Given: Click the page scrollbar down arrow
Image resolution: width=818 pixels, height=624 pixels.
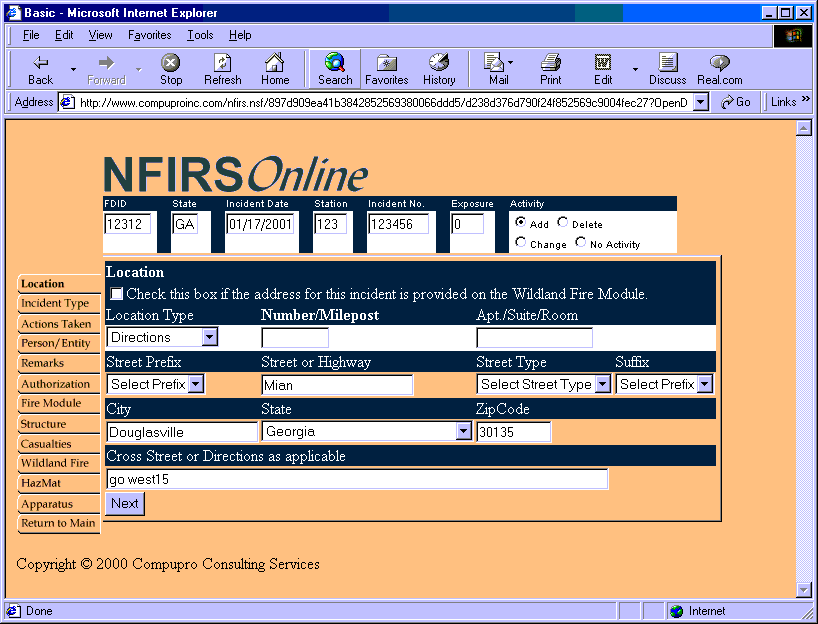Looking at the screenshot, I should point(803,590).
